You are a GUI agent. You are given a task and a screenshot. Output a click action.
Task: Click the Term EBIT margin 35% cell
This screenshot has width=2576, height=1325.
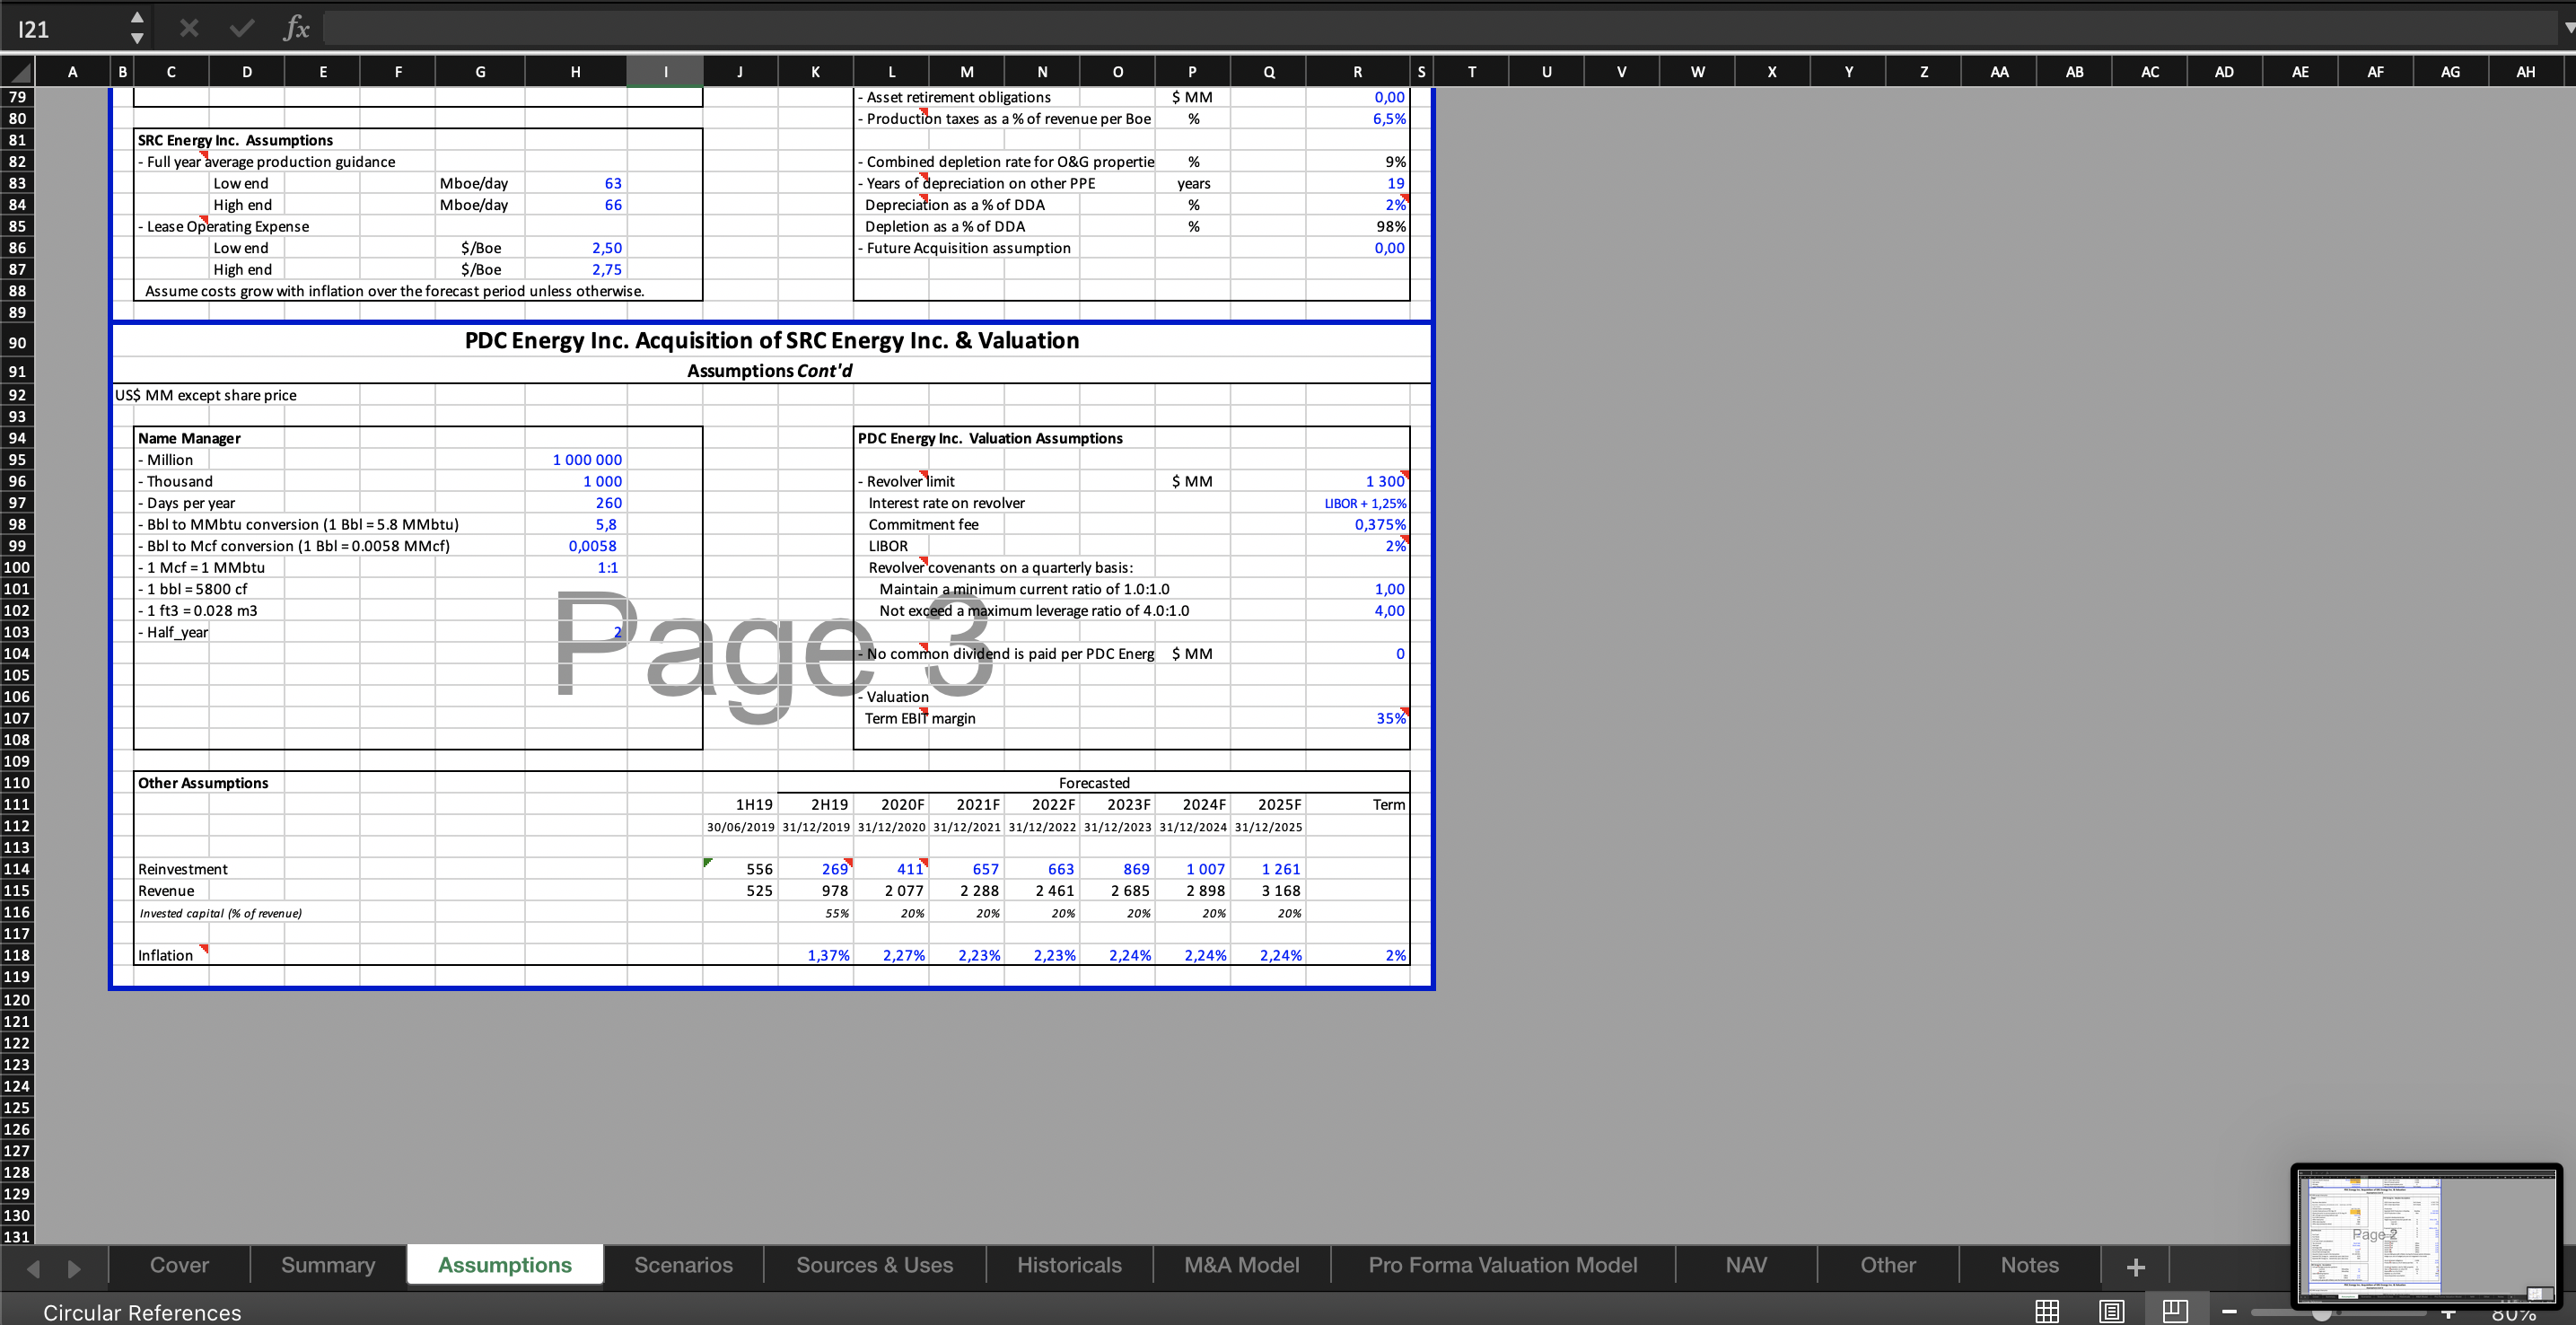pyautogui.click(x=1358, y=718)
